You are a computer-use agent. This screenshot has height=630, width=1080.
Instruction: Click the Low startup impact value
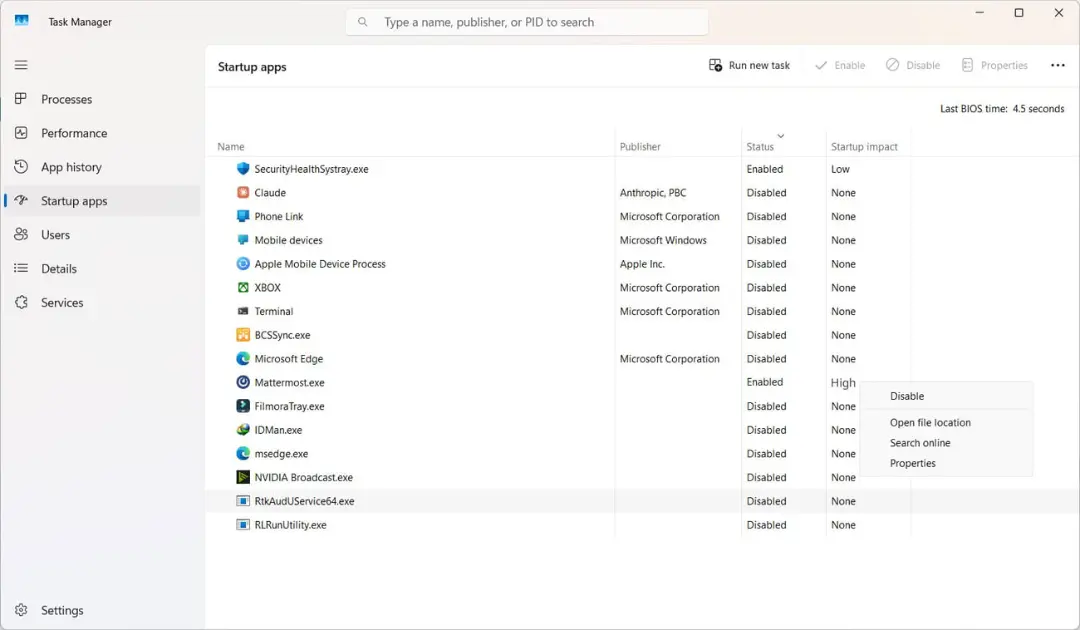[x=840, y=169]
